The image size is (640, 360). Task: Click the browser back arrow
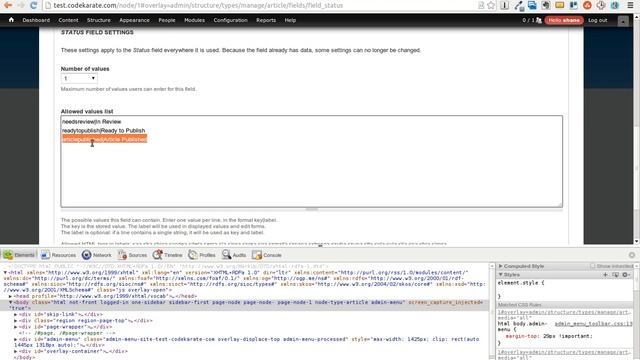click(x=8, y=5)
